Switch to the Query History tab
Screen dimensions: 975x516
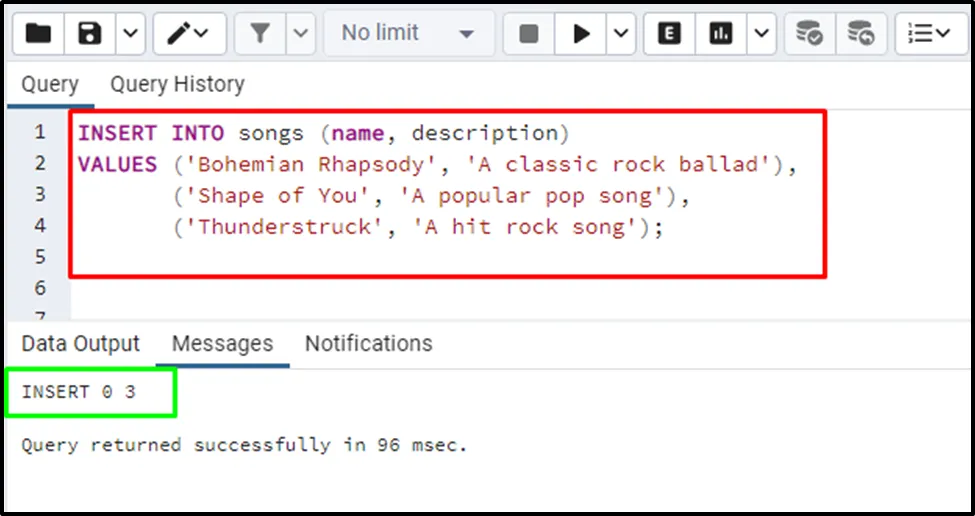177,85
